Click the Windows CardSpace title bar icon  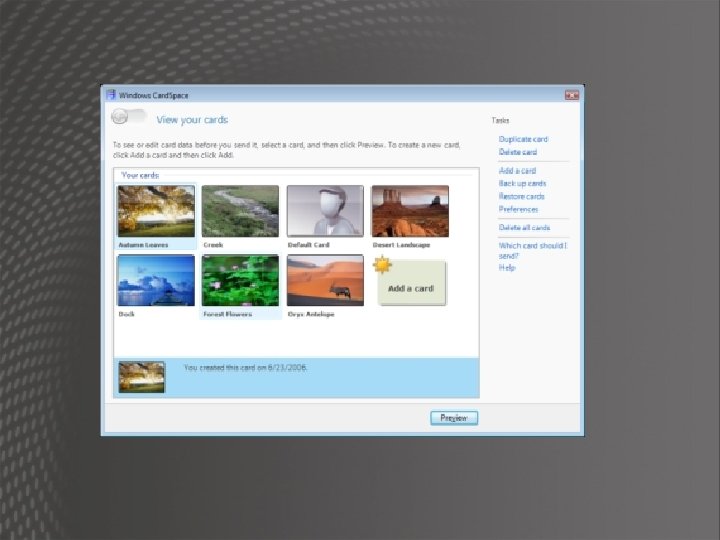(x=111, y=95)
